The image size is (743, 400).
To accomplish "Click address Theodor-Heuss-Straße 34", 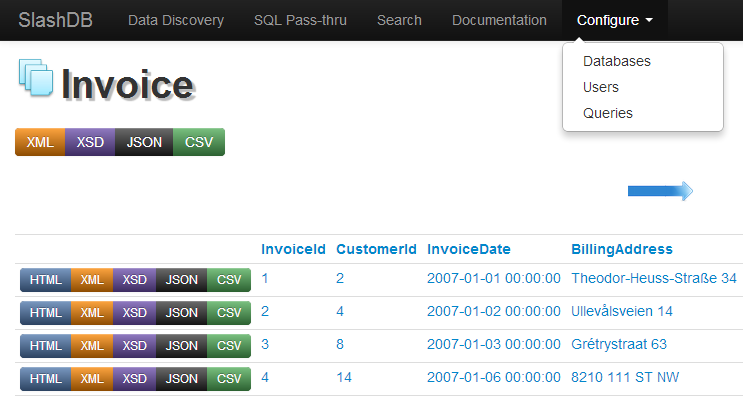I will tap(654, 278).
